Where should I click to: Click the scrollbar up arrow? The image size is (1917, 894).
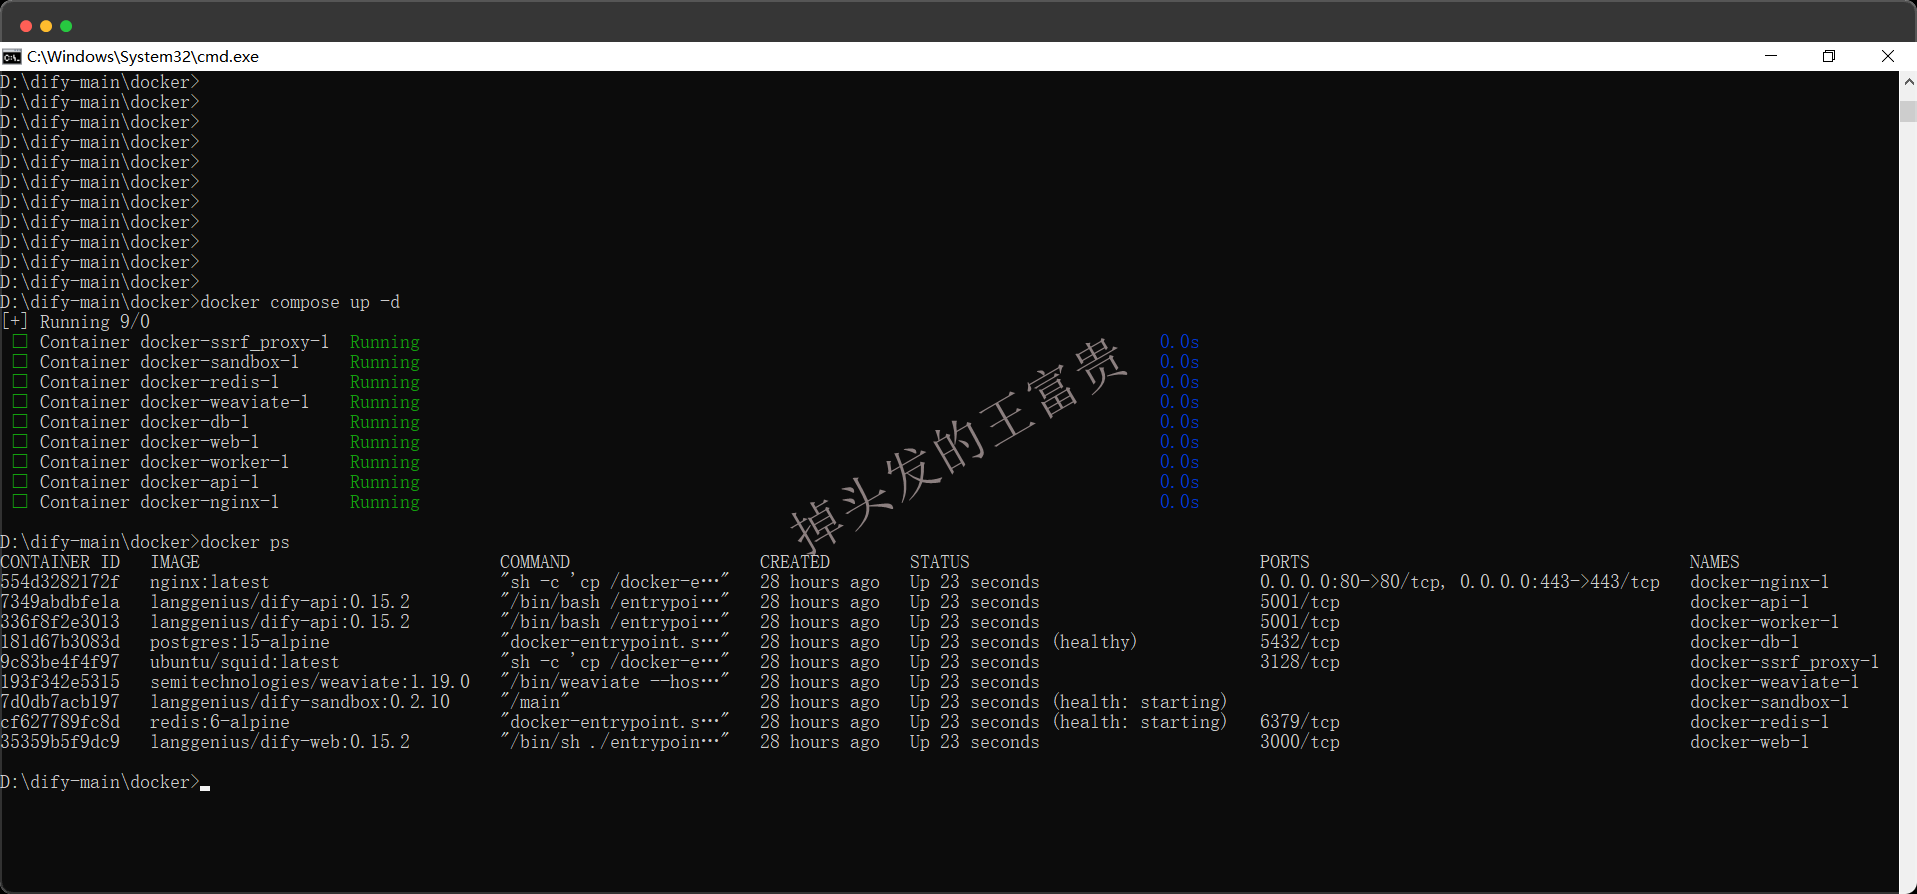pos(1908,81)
